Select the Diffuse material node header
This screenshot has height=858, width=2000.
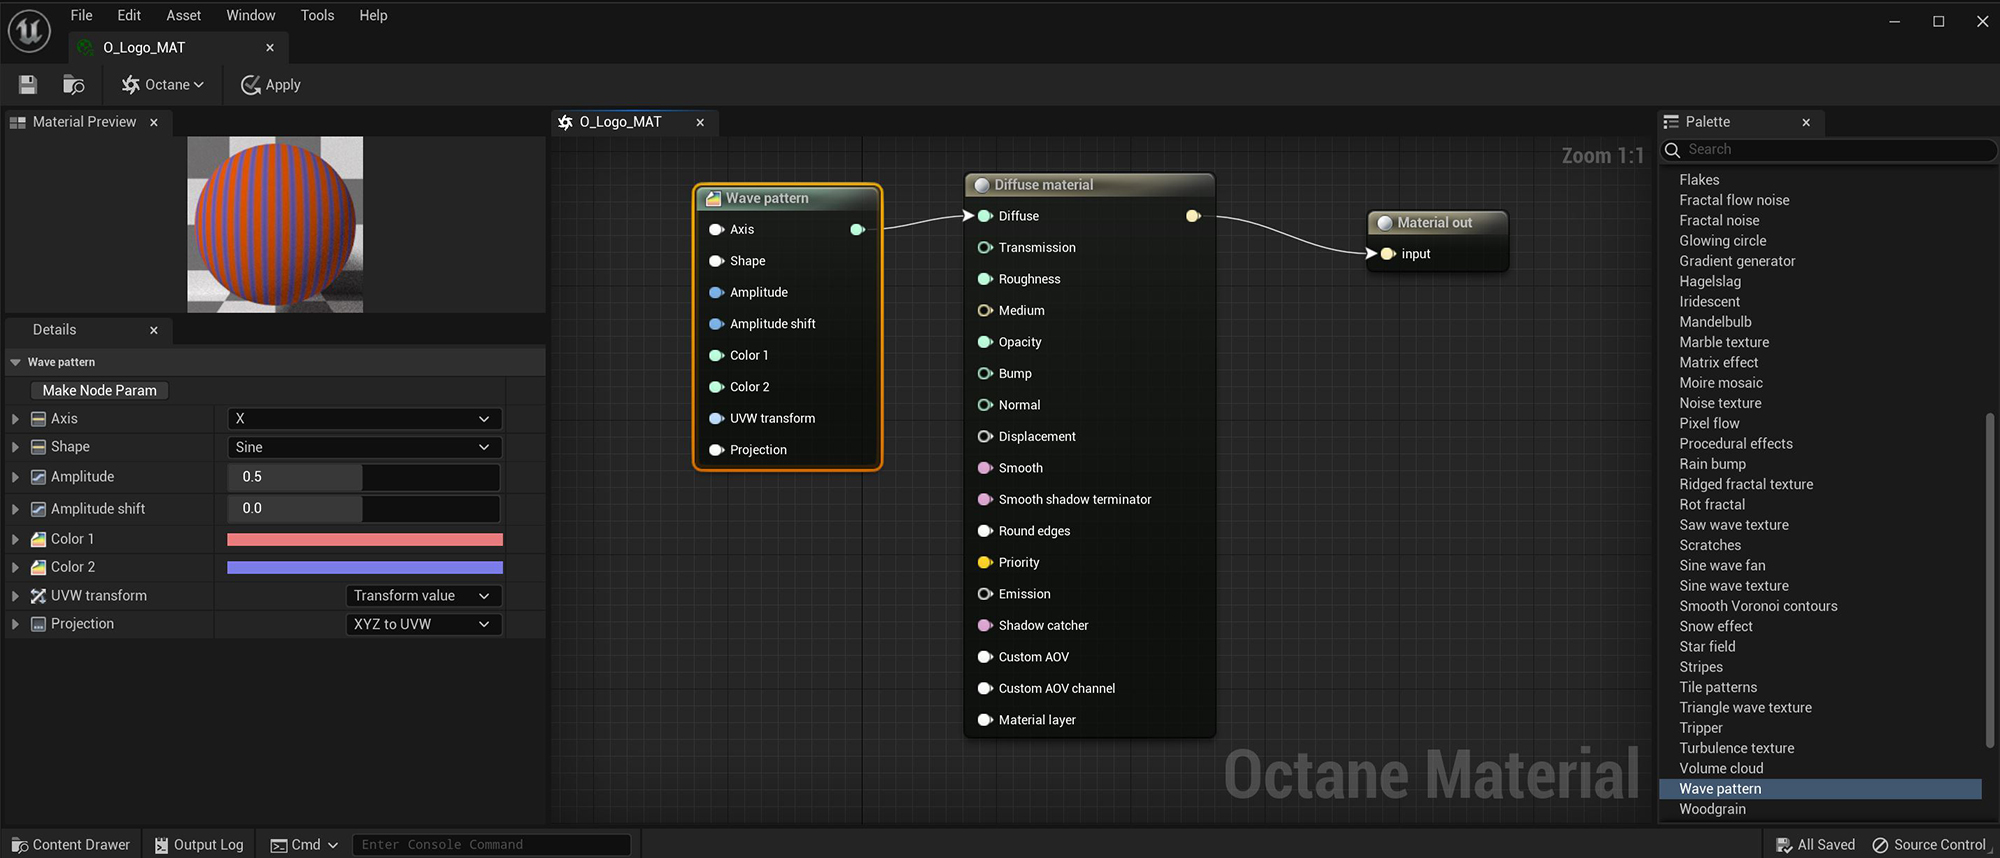pyautogui.click(x=1090, y=185)
